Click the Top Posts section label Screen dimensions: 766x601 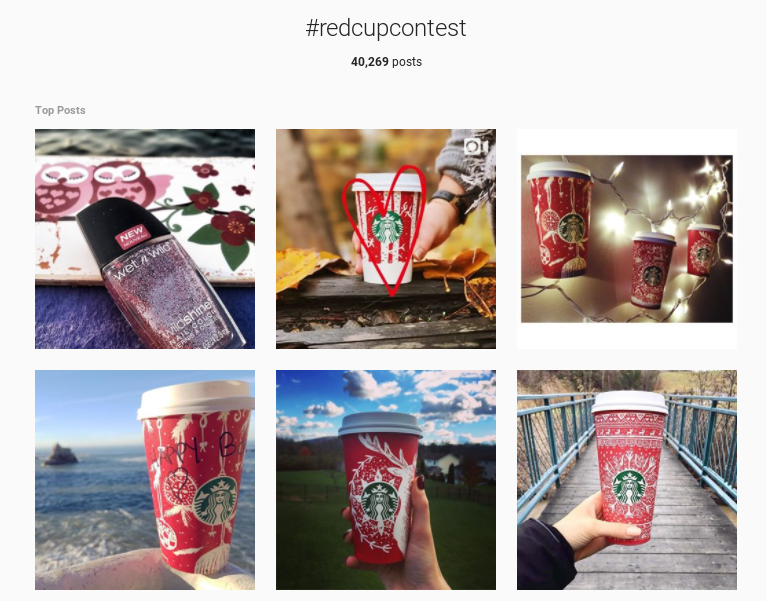click(60, 110)
